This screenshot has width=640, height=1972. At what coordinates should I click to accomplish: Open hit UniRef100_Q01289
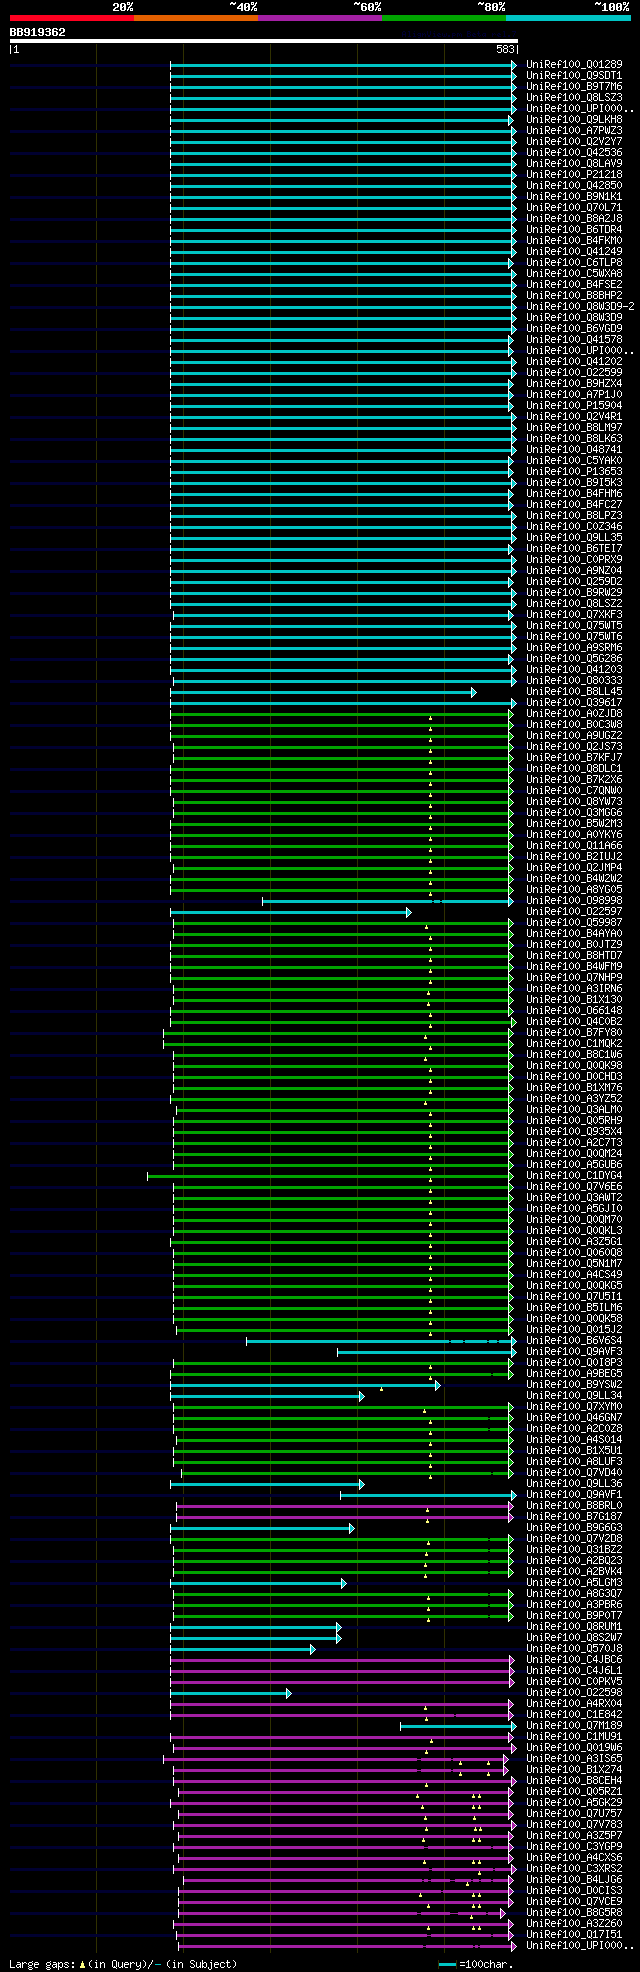point(574,64)
